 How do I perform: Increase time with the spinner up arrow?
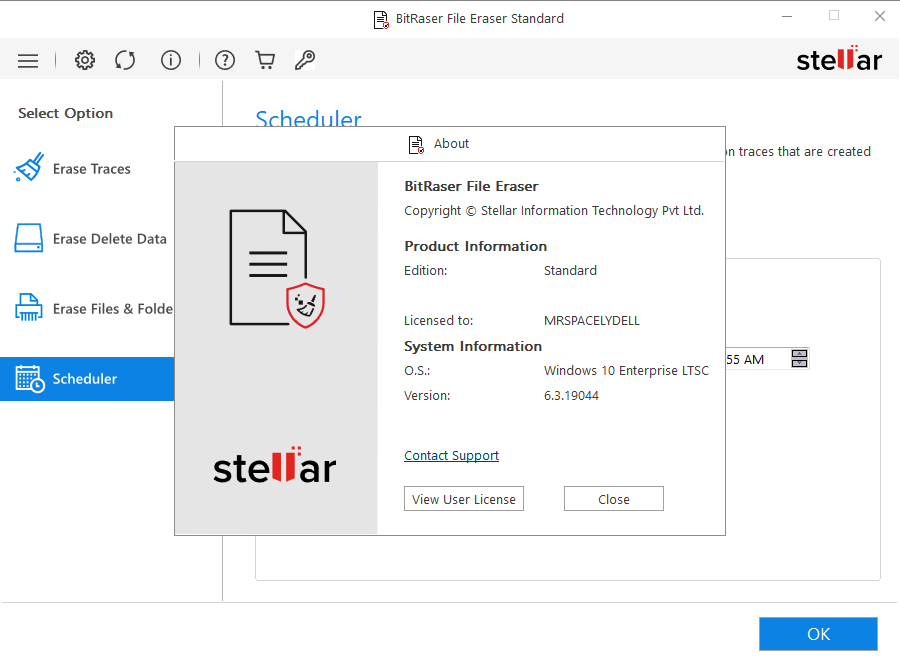[800, 354]
